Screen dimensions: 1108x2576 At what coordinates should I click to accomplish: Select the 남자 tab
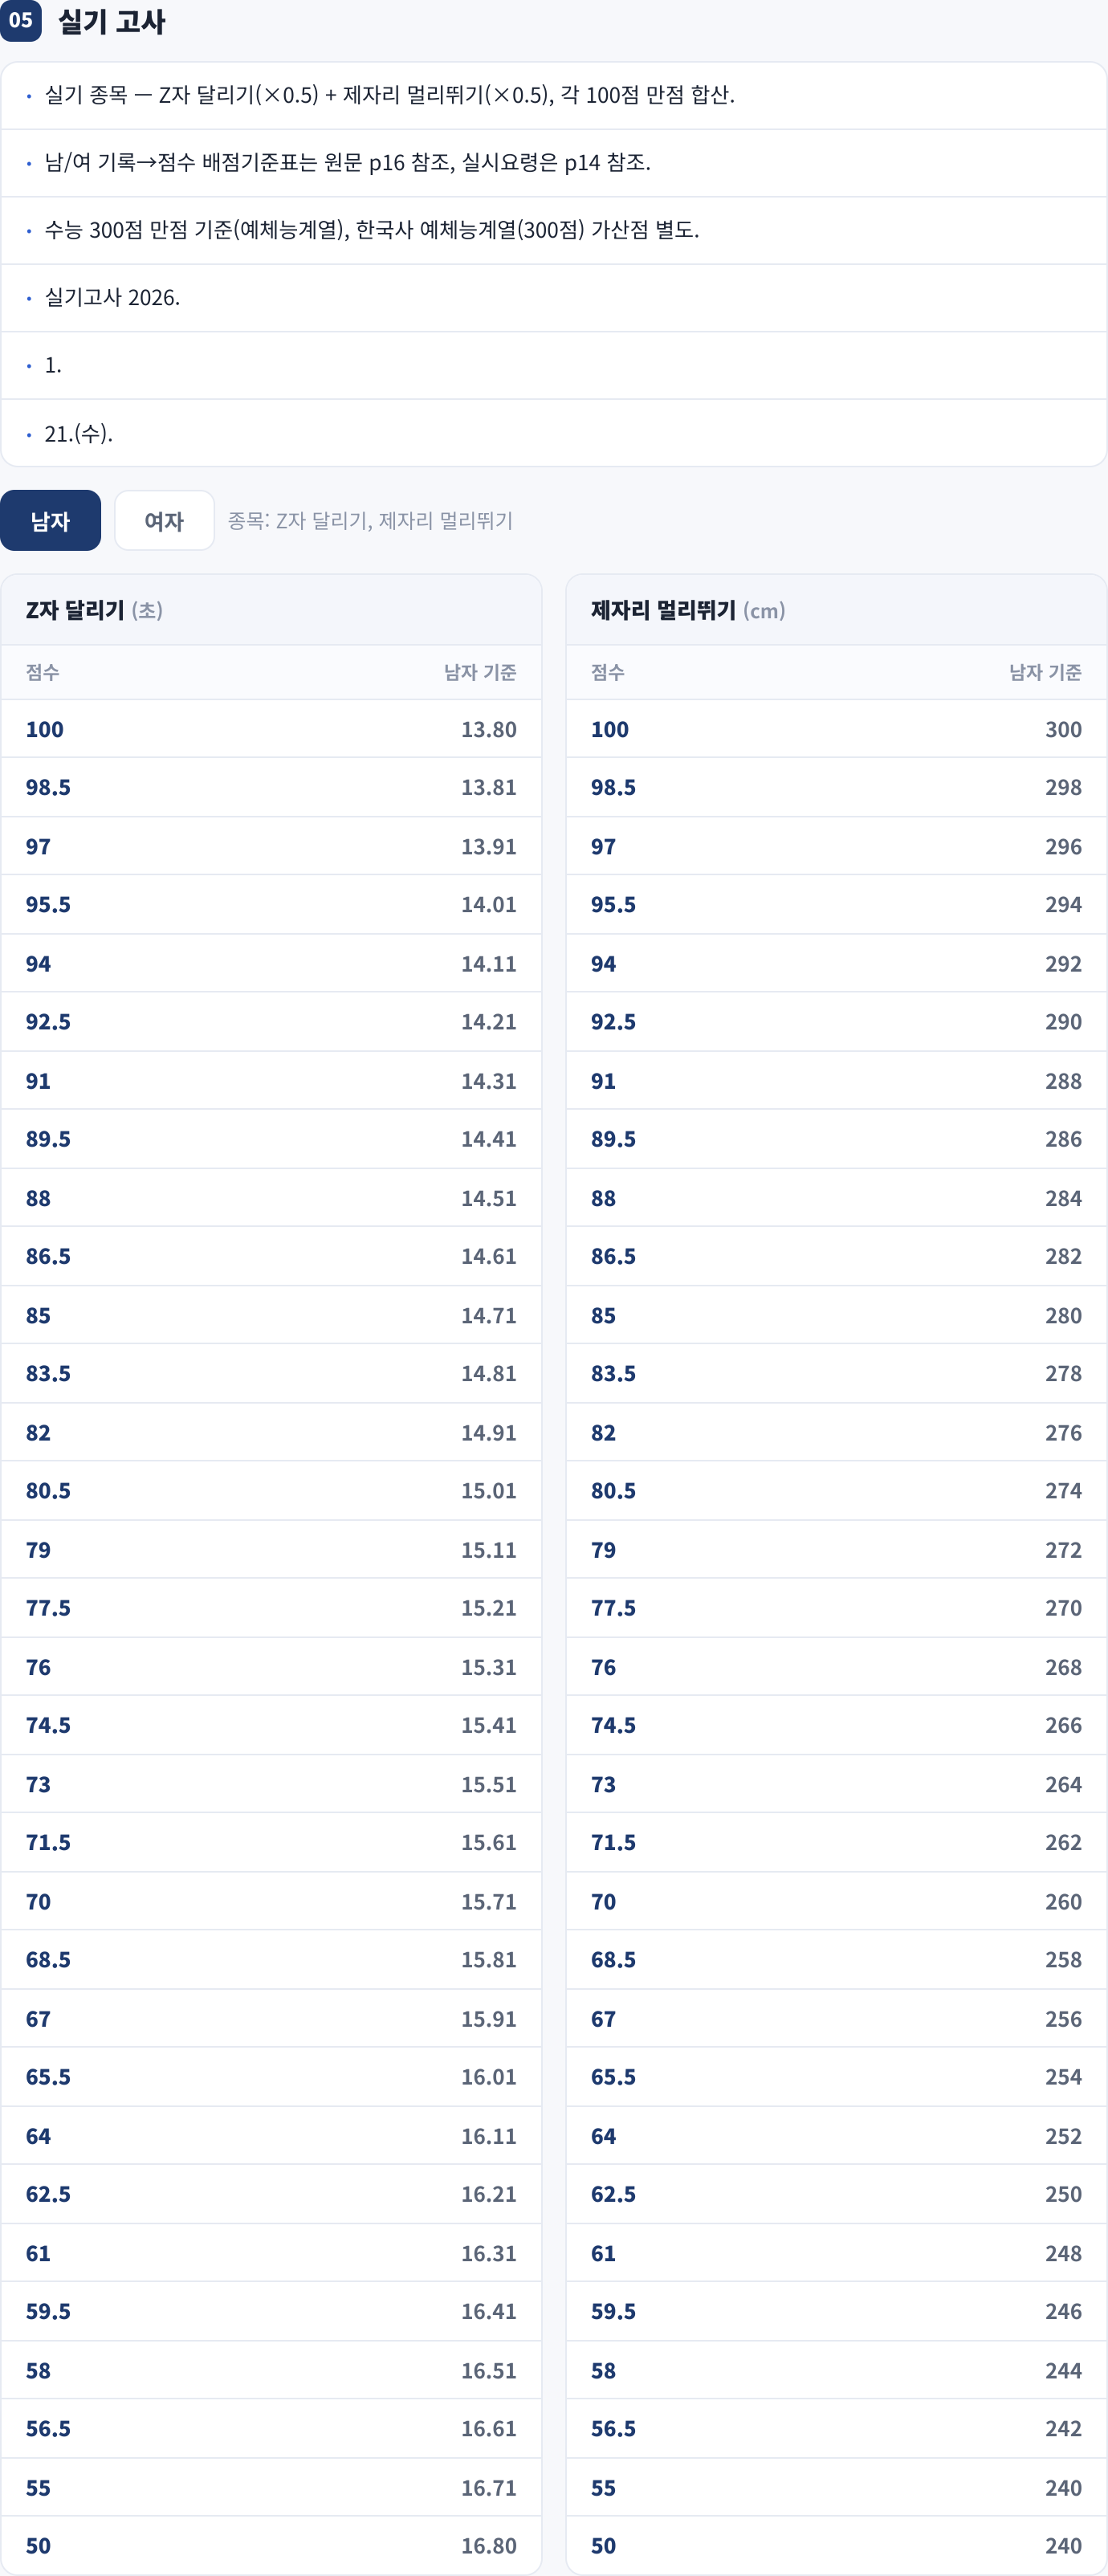[x=50, y=520]
